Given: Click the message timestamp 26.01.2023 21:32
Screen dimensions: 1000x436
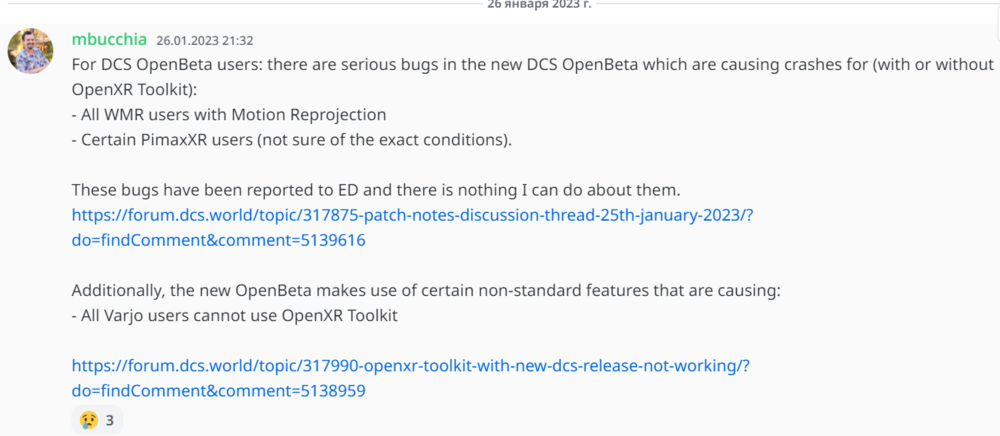Looking at the screenshot, I should click(204, 41).
